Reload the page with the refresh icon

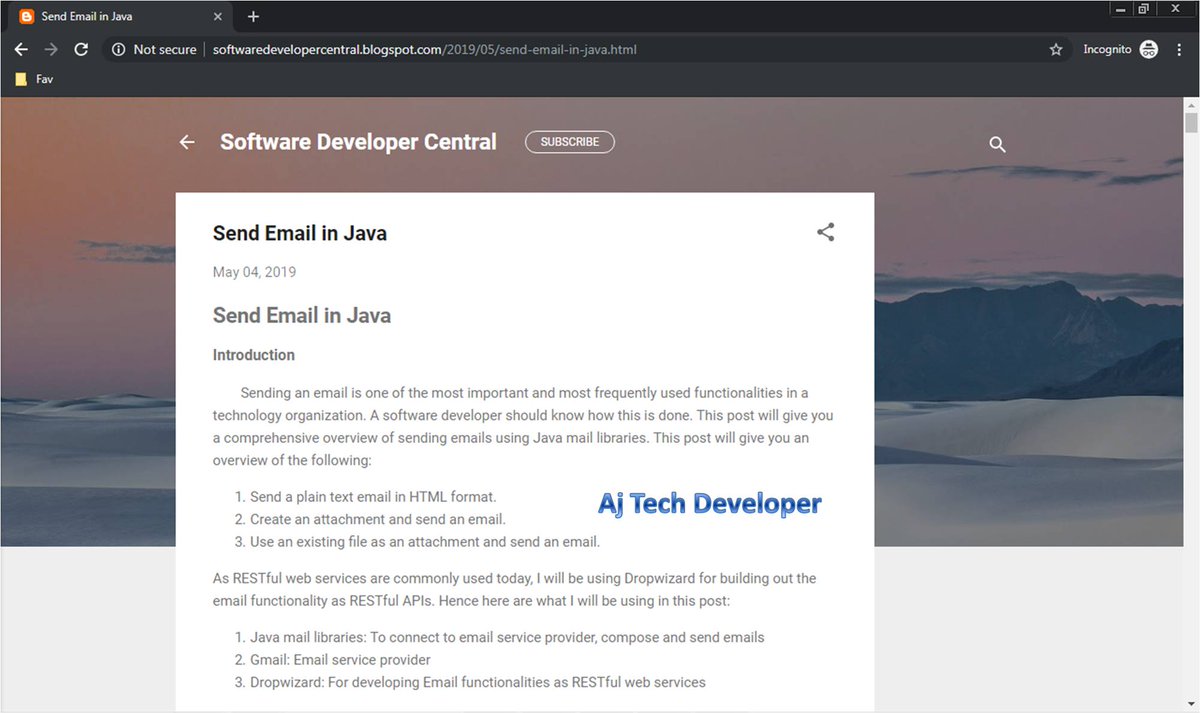(x=81, y=49)
